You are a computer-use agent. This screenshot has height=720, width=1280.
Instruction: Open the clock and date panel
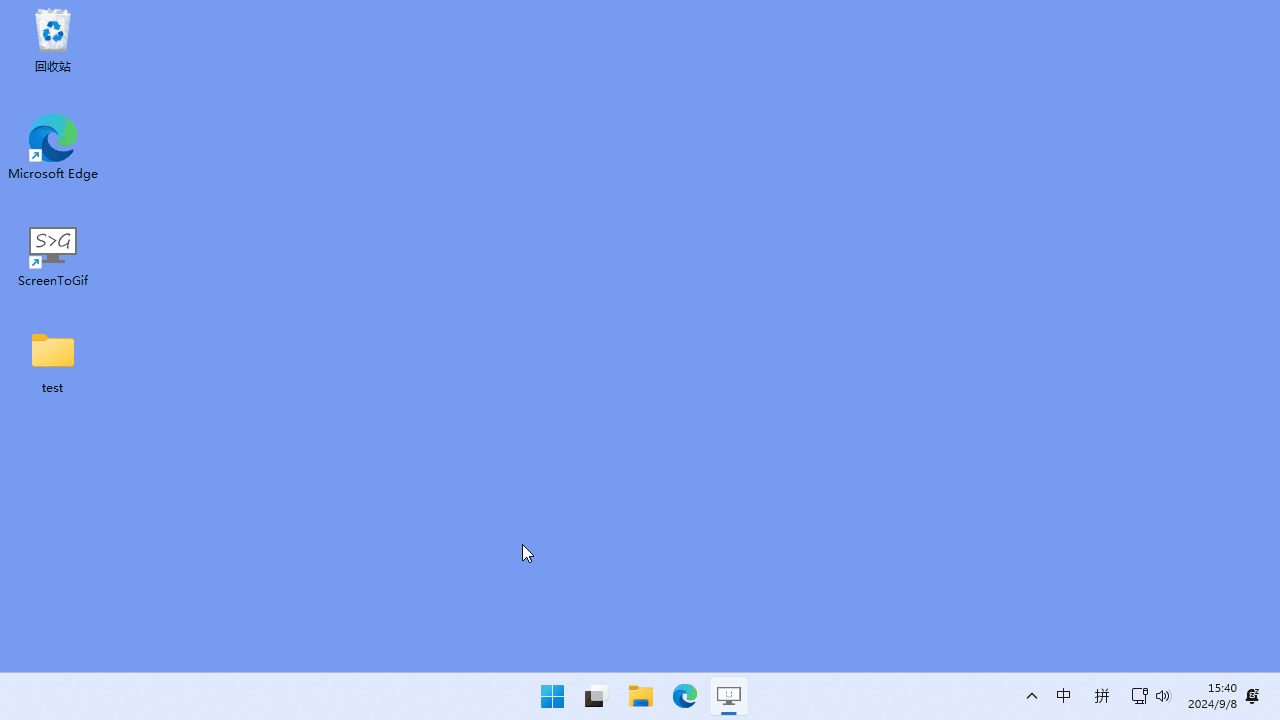click(x=1212, y=696)
